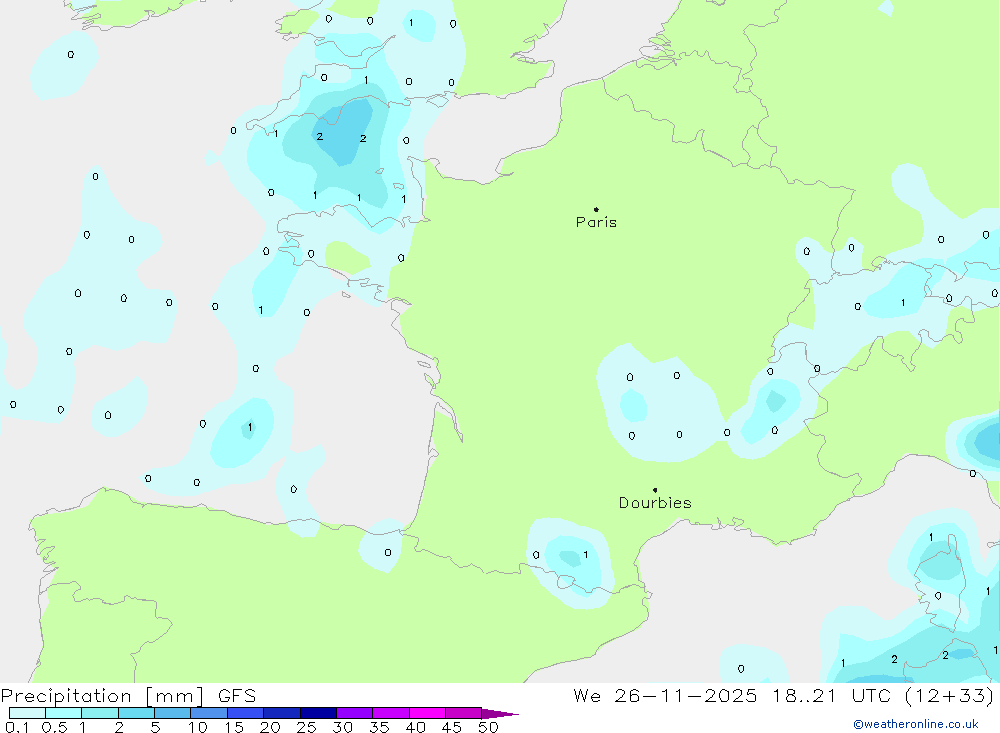
Task: Pick the 5–10 mm legend swatch
Action: 173,713
